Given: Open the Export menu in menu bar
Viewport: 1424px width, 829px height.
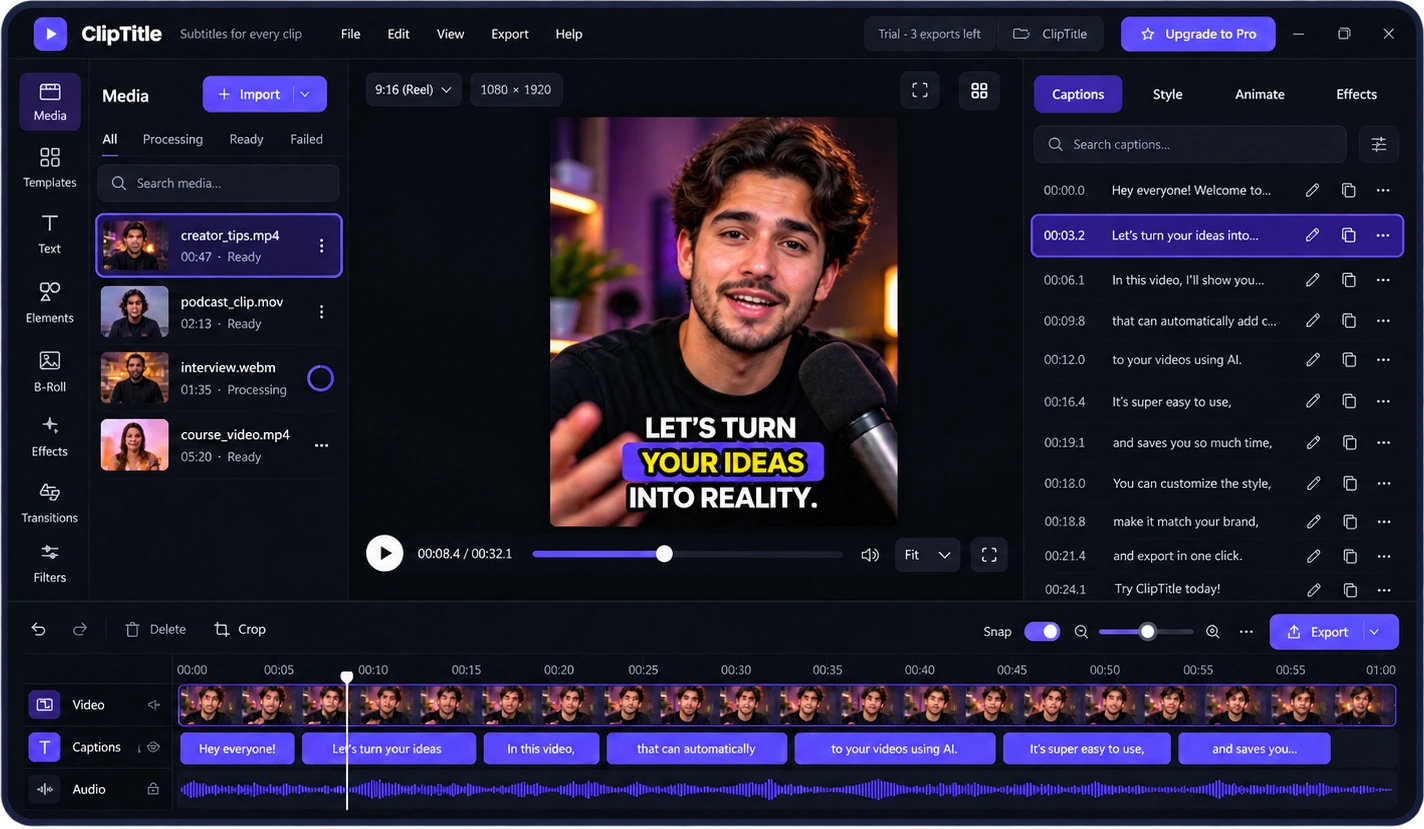Looking at the screenshot, I should coord(509,34).
